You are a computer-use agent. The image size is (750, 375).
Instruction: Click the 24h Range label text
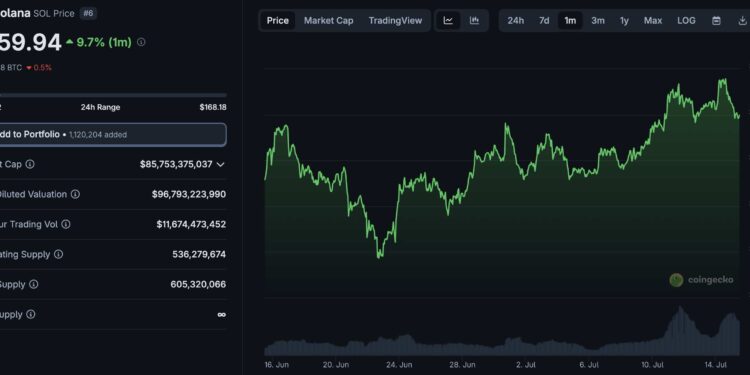point(100,107)
